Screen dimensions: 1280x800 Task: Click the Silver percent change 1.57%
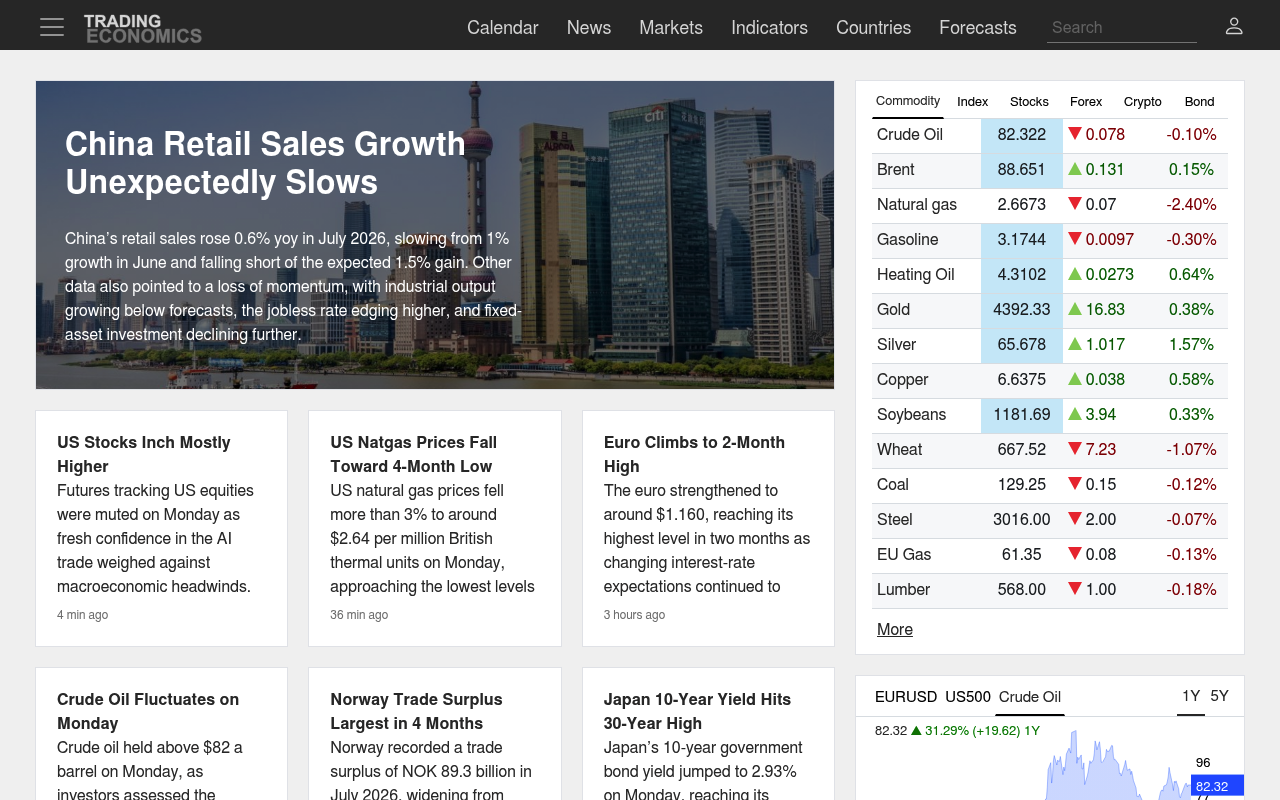[1191, 345]
